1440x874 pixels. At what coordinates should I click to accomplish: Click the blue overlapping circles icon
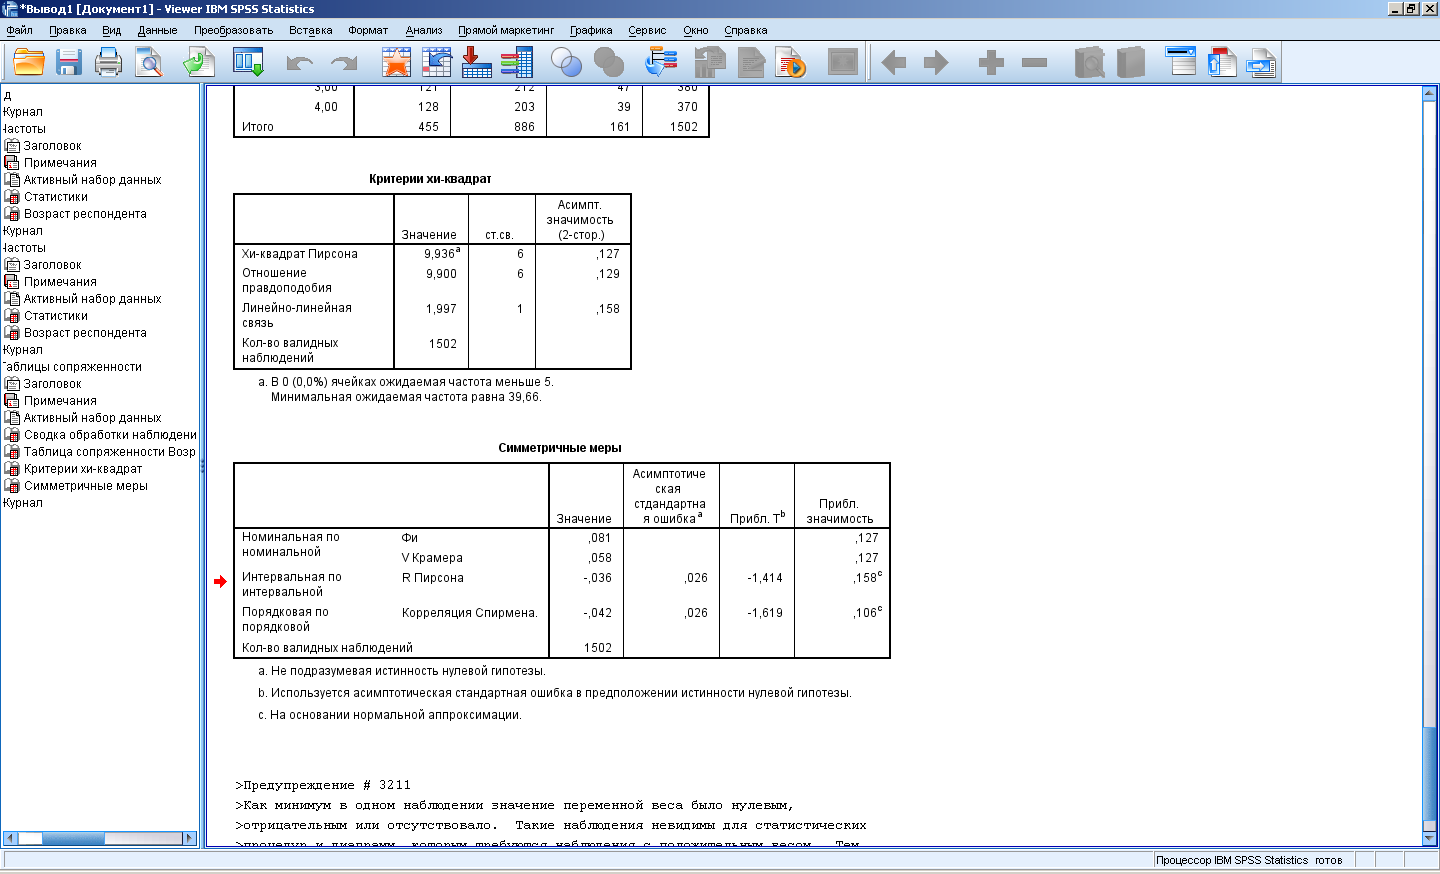567,63
